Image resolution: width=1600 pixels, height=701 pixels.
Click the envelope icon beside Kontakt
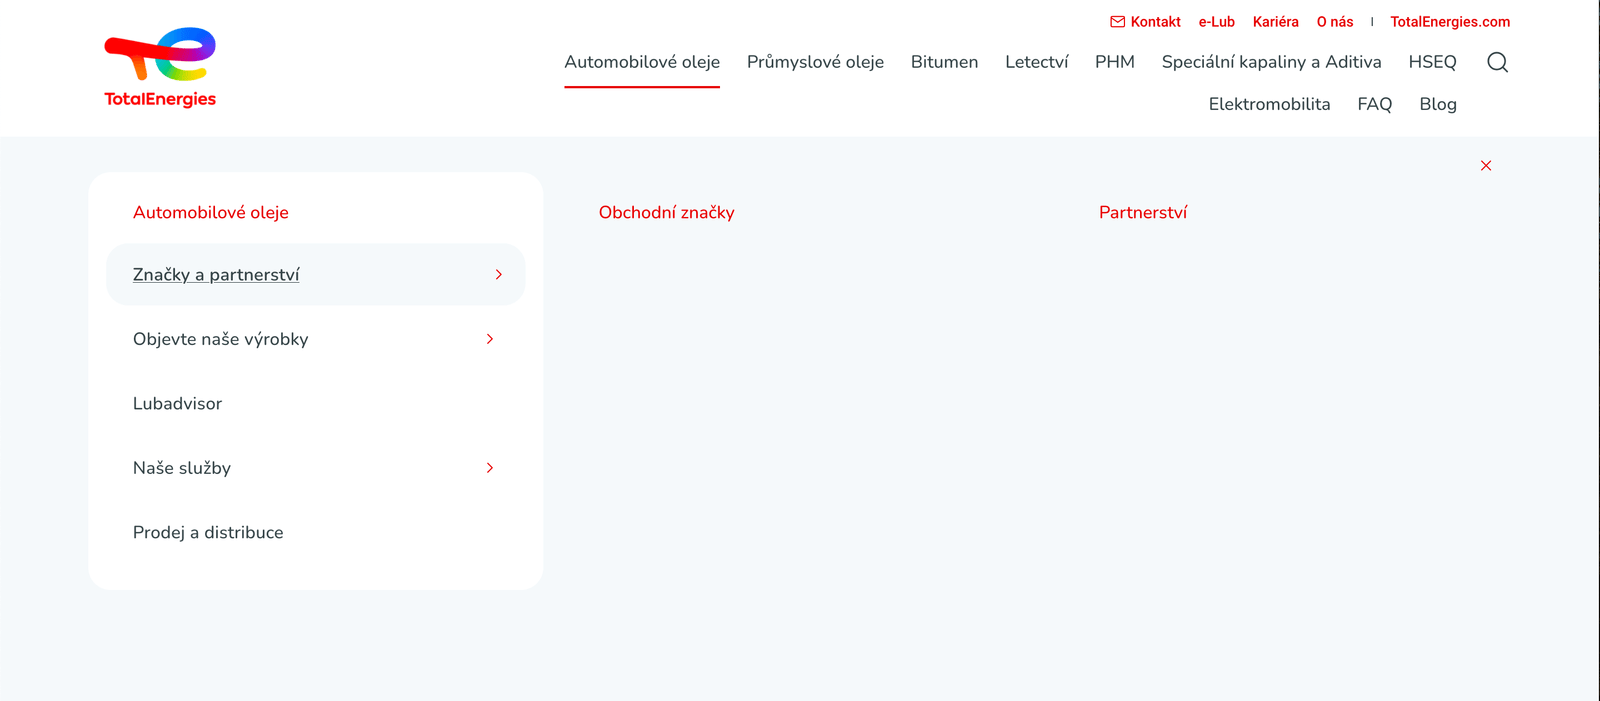click(1117, 22)
